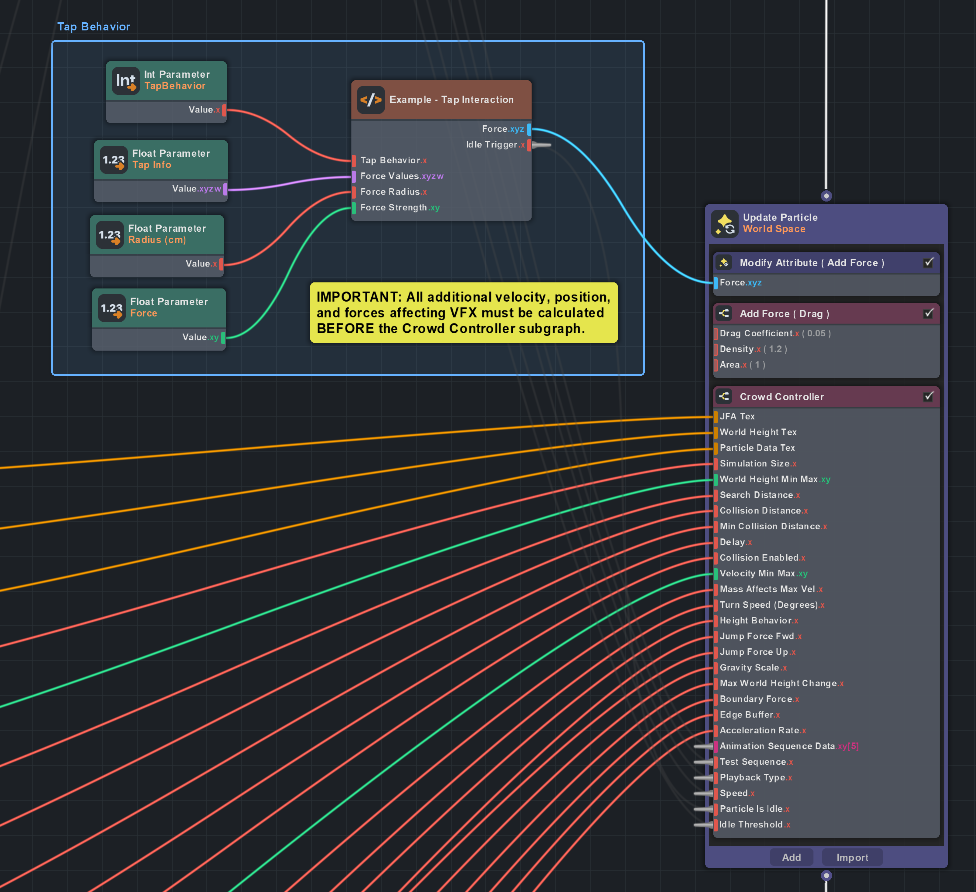Click the code icon on Example - Tap Interaction
This screenshot has height=892, width=976.
[x=371, y=100]
